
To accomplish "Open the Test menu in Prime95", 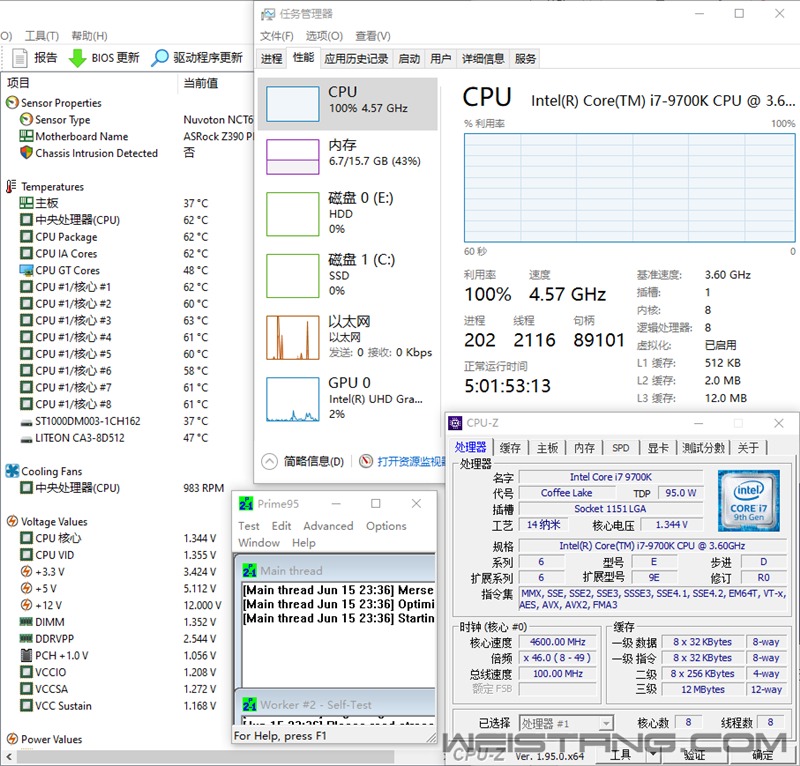I will coord(248,526).
